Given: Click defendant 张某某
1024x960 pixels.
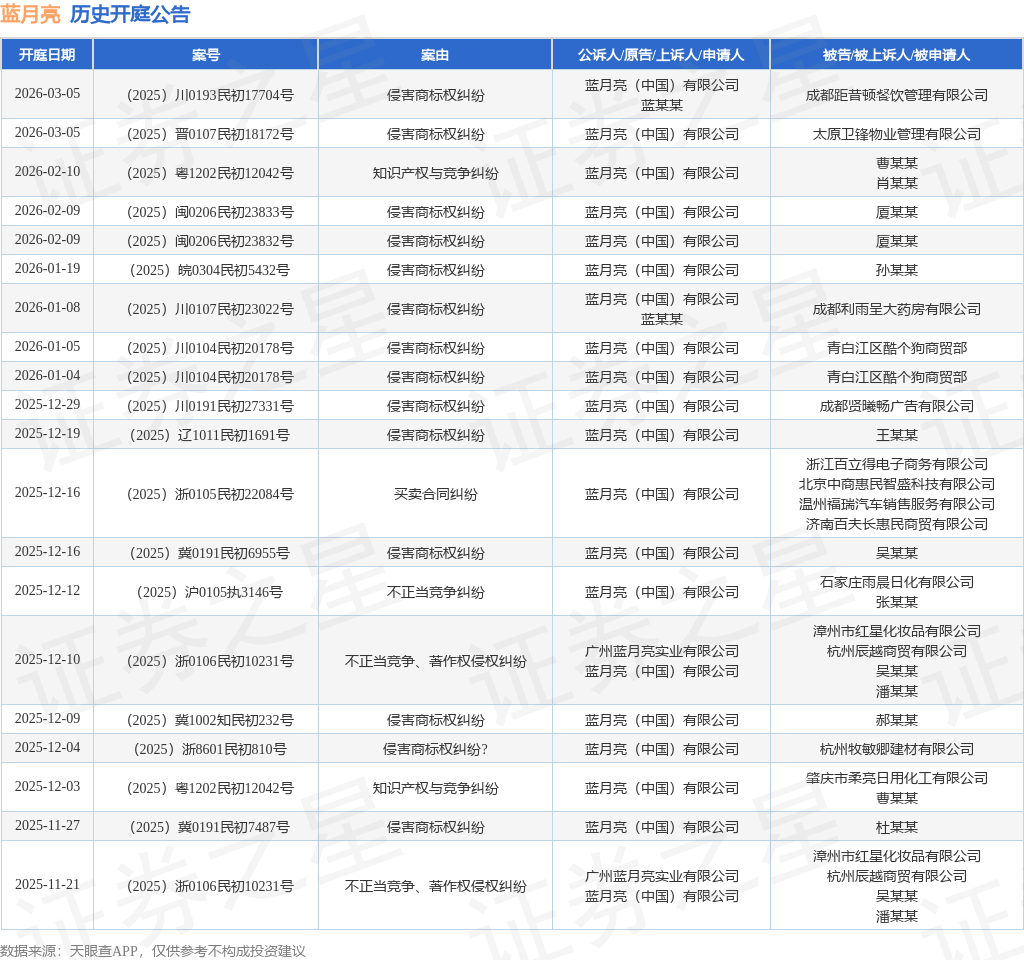Looking at the screenshot, I should coord(896,602).
